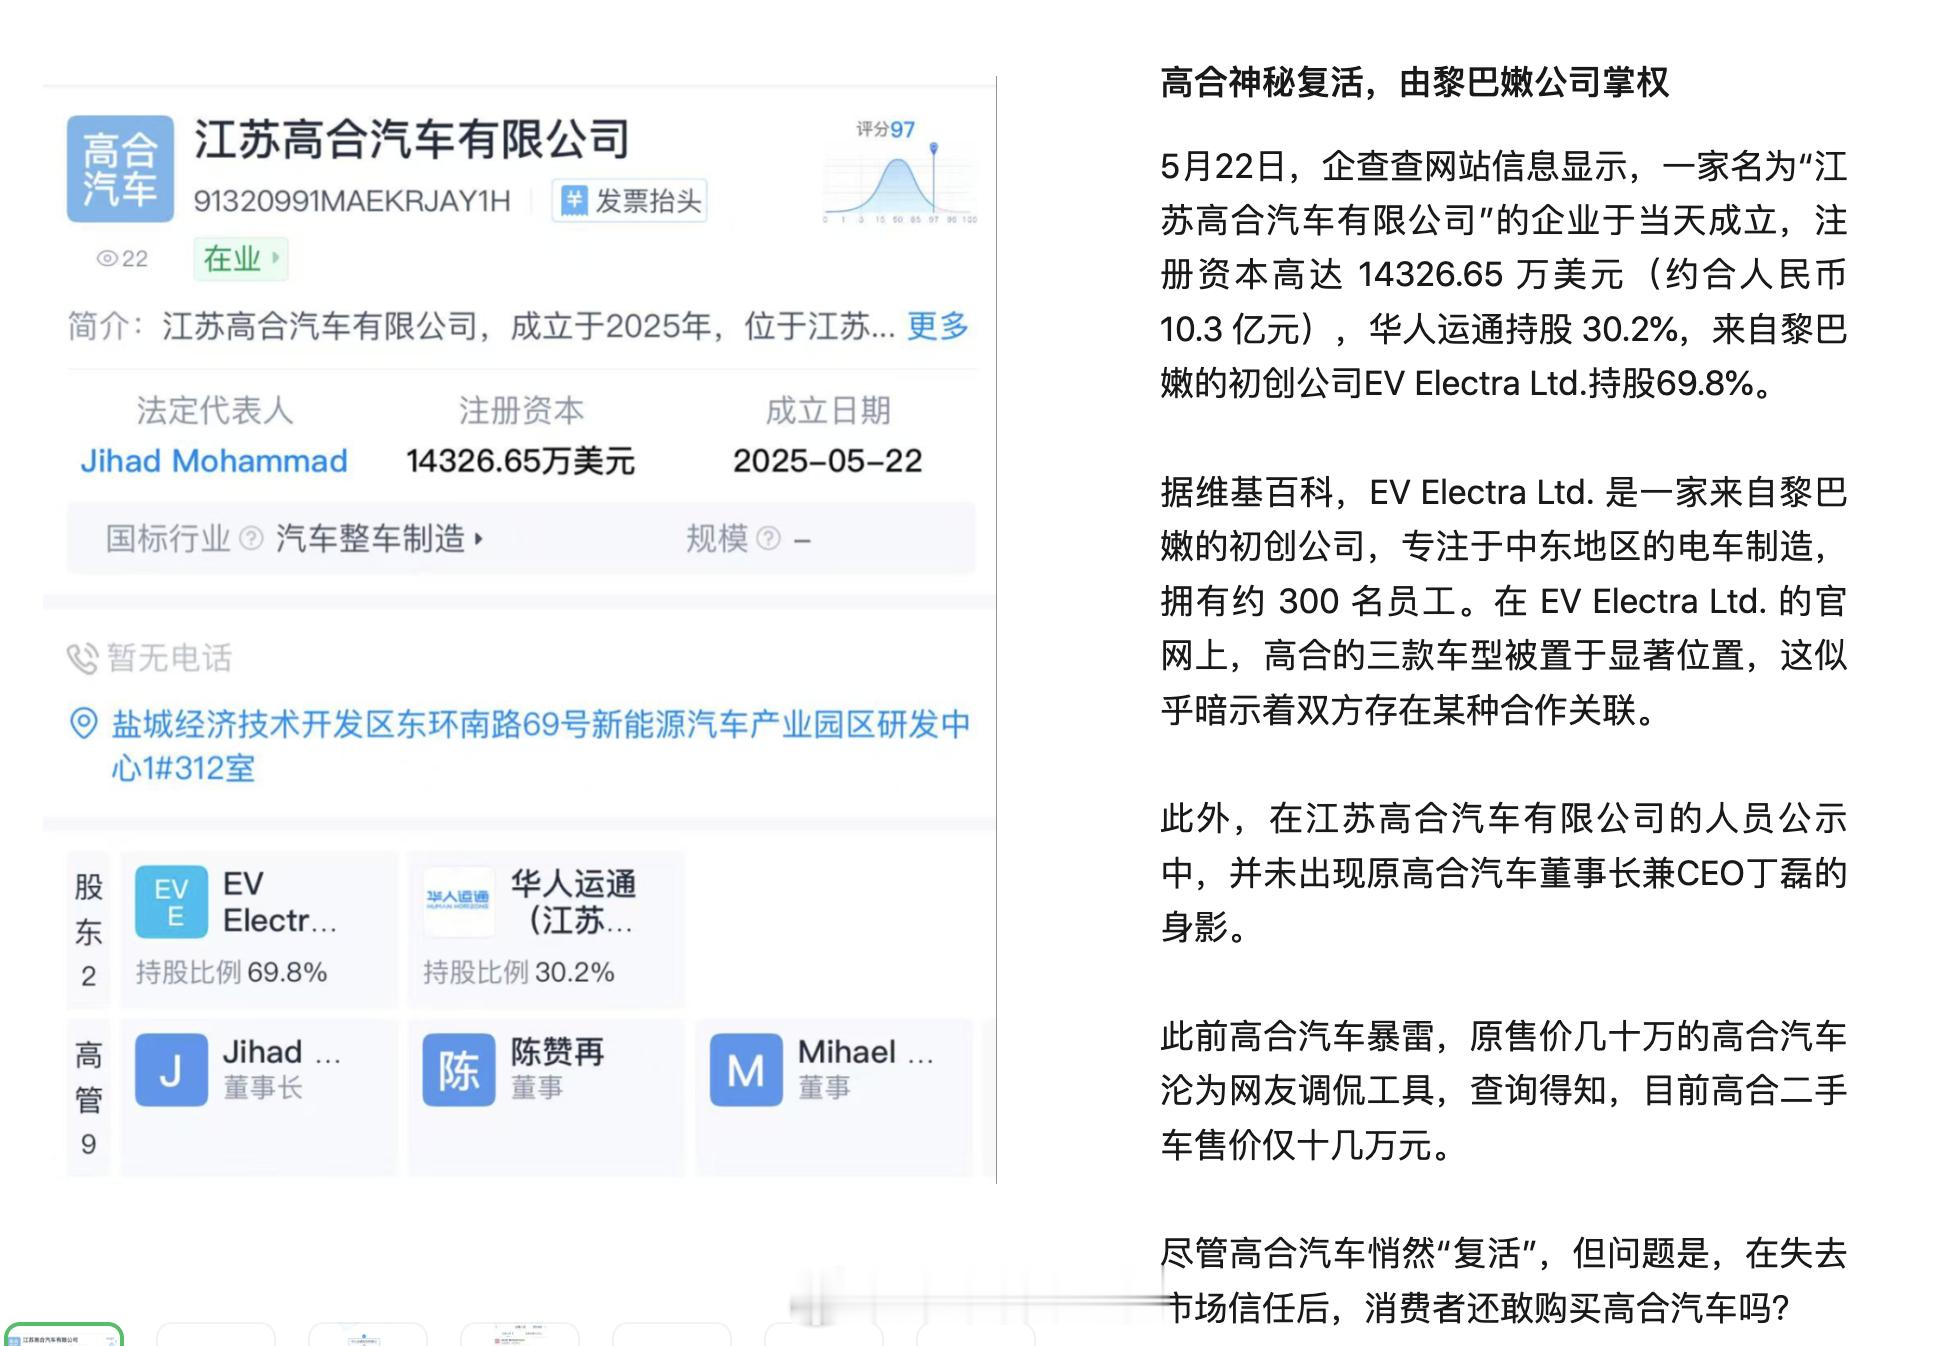Expand the 汽车整车制造 industry category
This screenshot has width=1960, height=1346.
[x=380, y=539]
